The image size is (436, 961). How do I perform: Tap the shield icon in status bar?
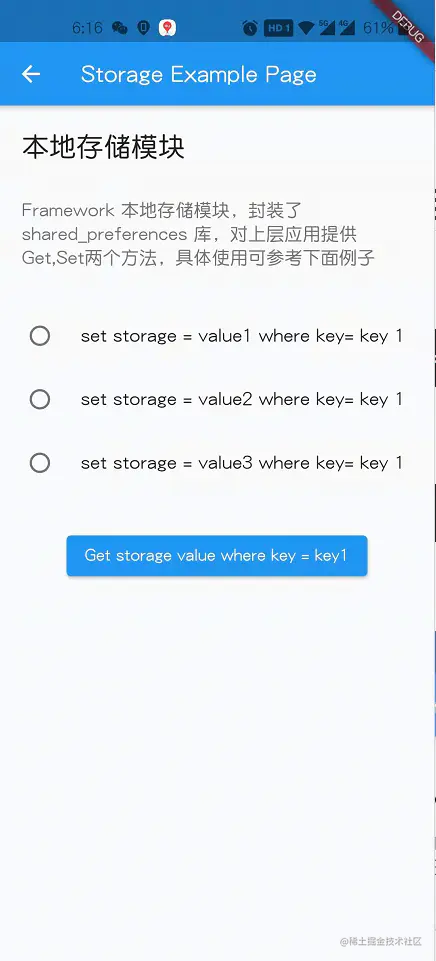[143, 28]
